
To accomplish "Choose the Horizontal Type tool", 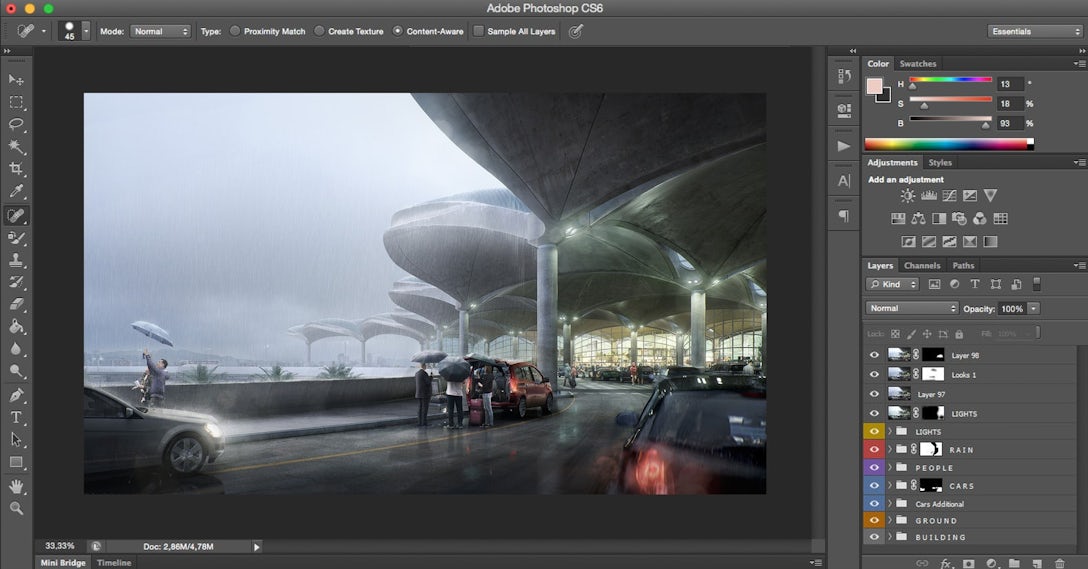I will coord(17,417).
